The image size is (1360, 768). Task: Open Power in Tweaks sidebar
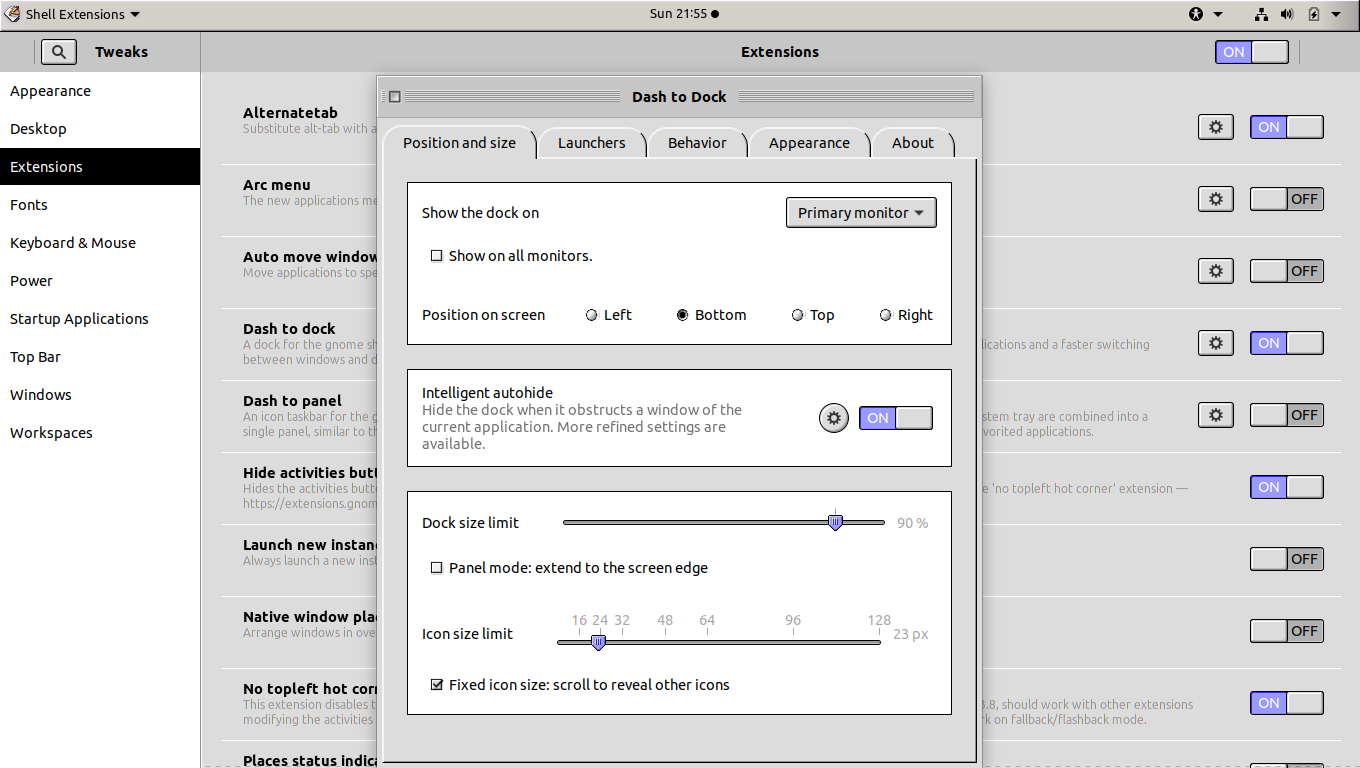coord(100,281)
